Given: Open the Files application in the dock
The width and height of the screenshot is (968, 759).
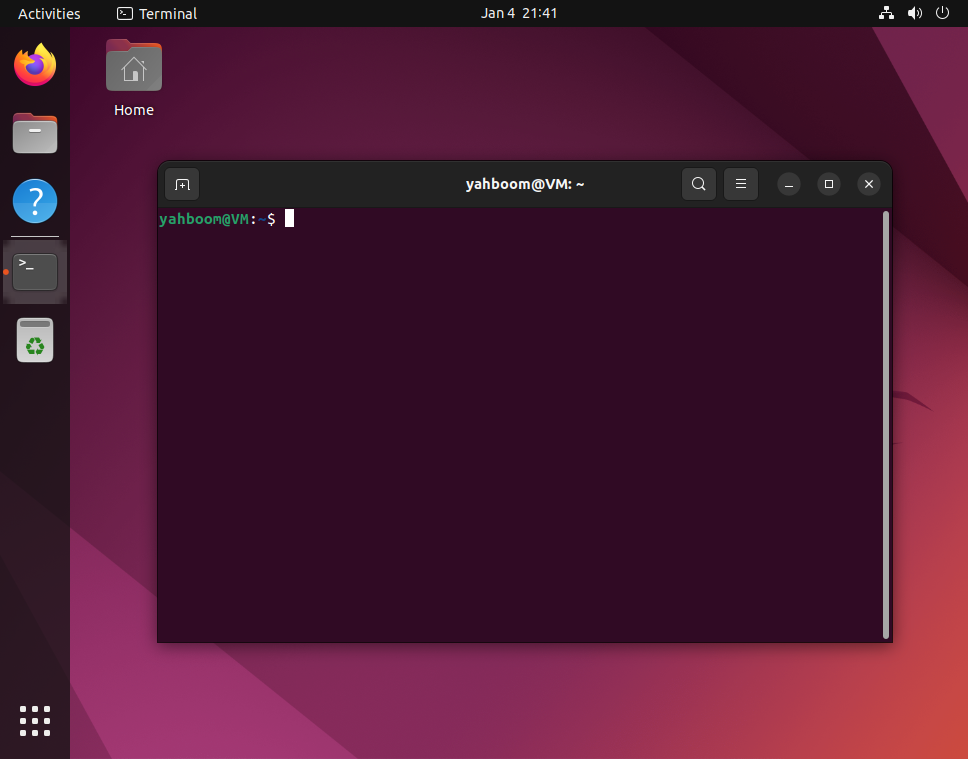Looking at the screenshot, I should 35,133.
